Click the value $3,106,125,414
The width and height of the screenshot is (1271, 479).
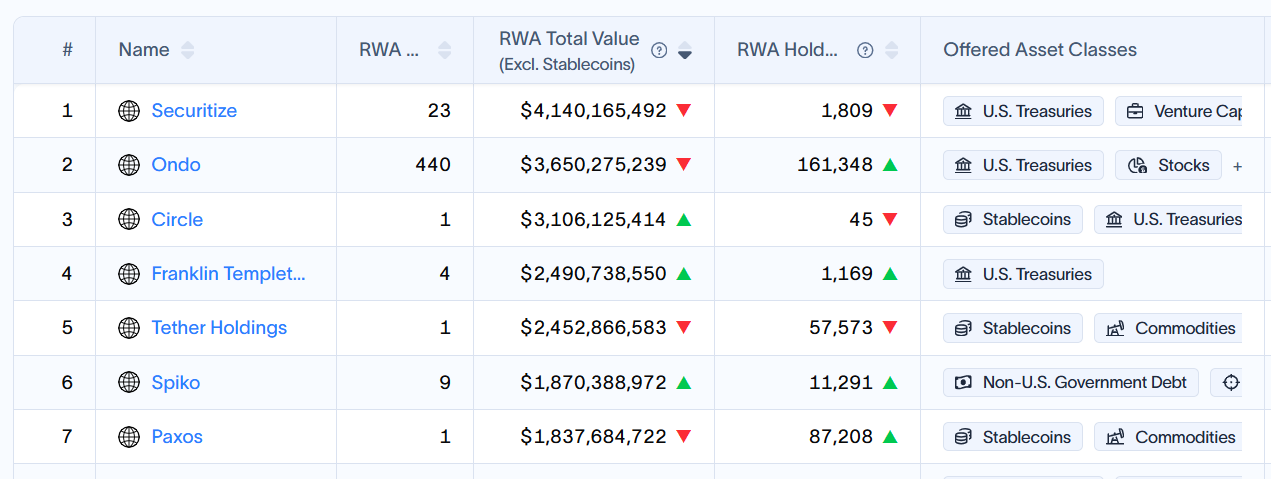593,220
